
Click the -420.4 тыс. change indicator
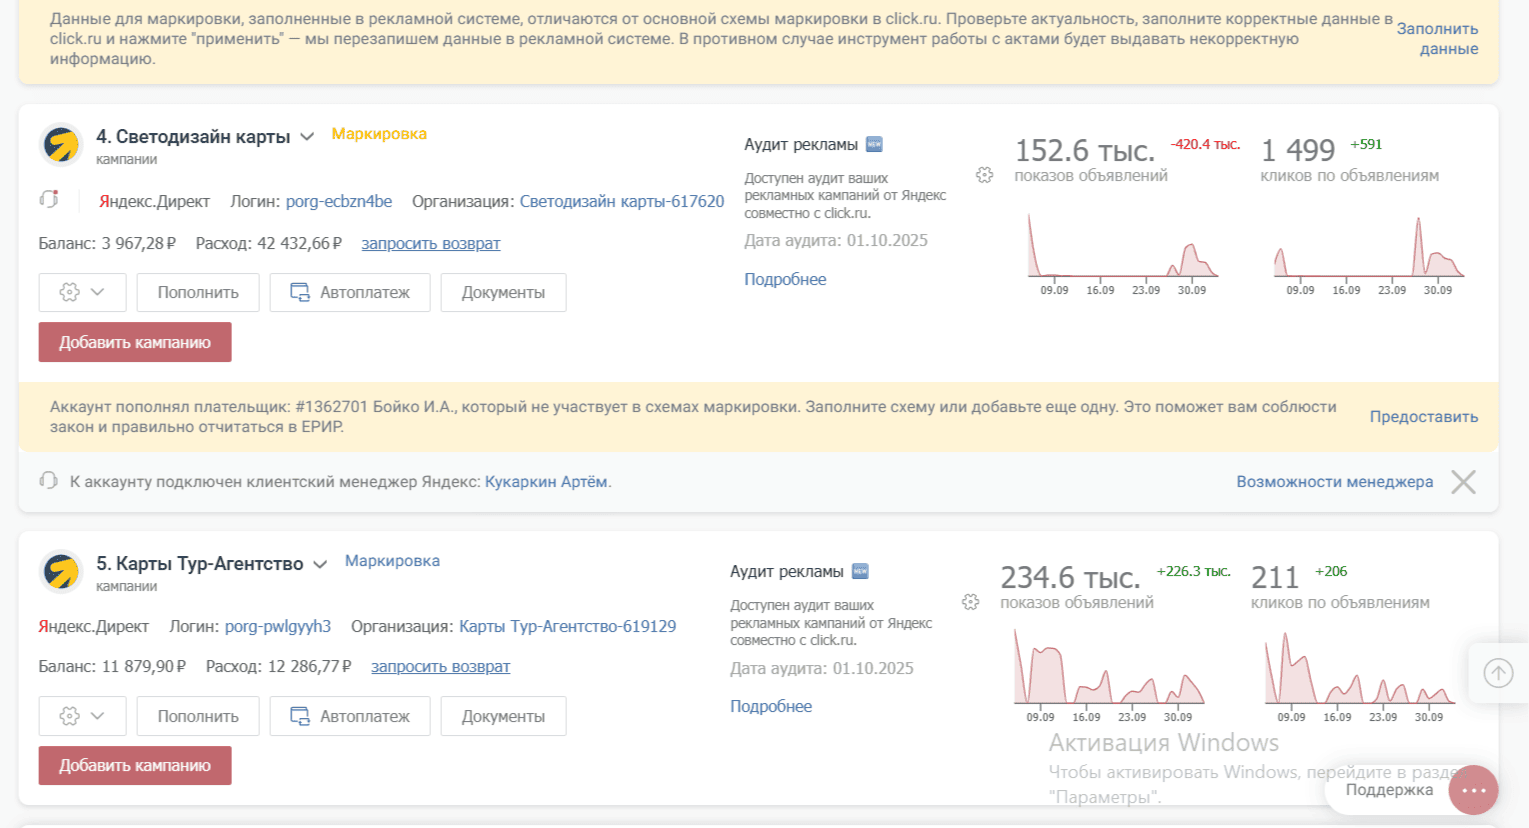pyautogui.click(x=1205, y=144)
